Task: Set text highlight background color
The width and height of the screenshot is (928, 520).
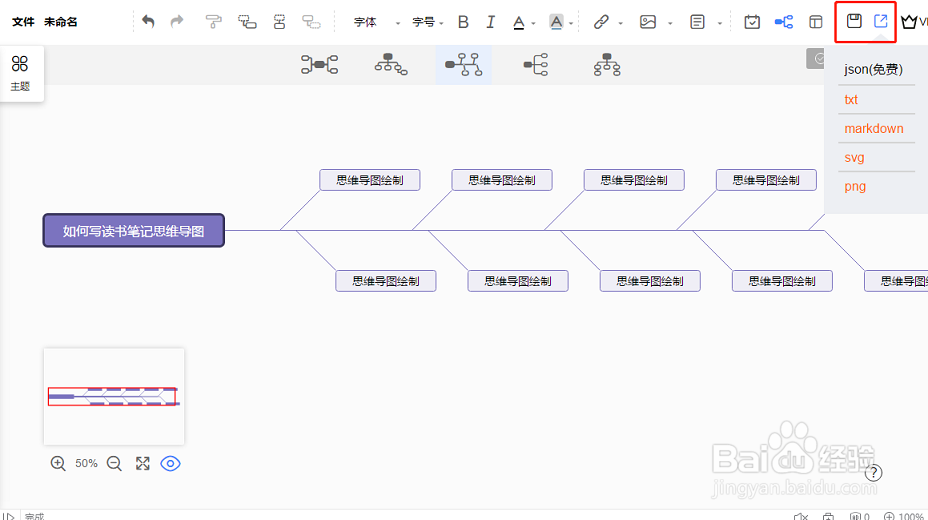Action: point(556,22)
